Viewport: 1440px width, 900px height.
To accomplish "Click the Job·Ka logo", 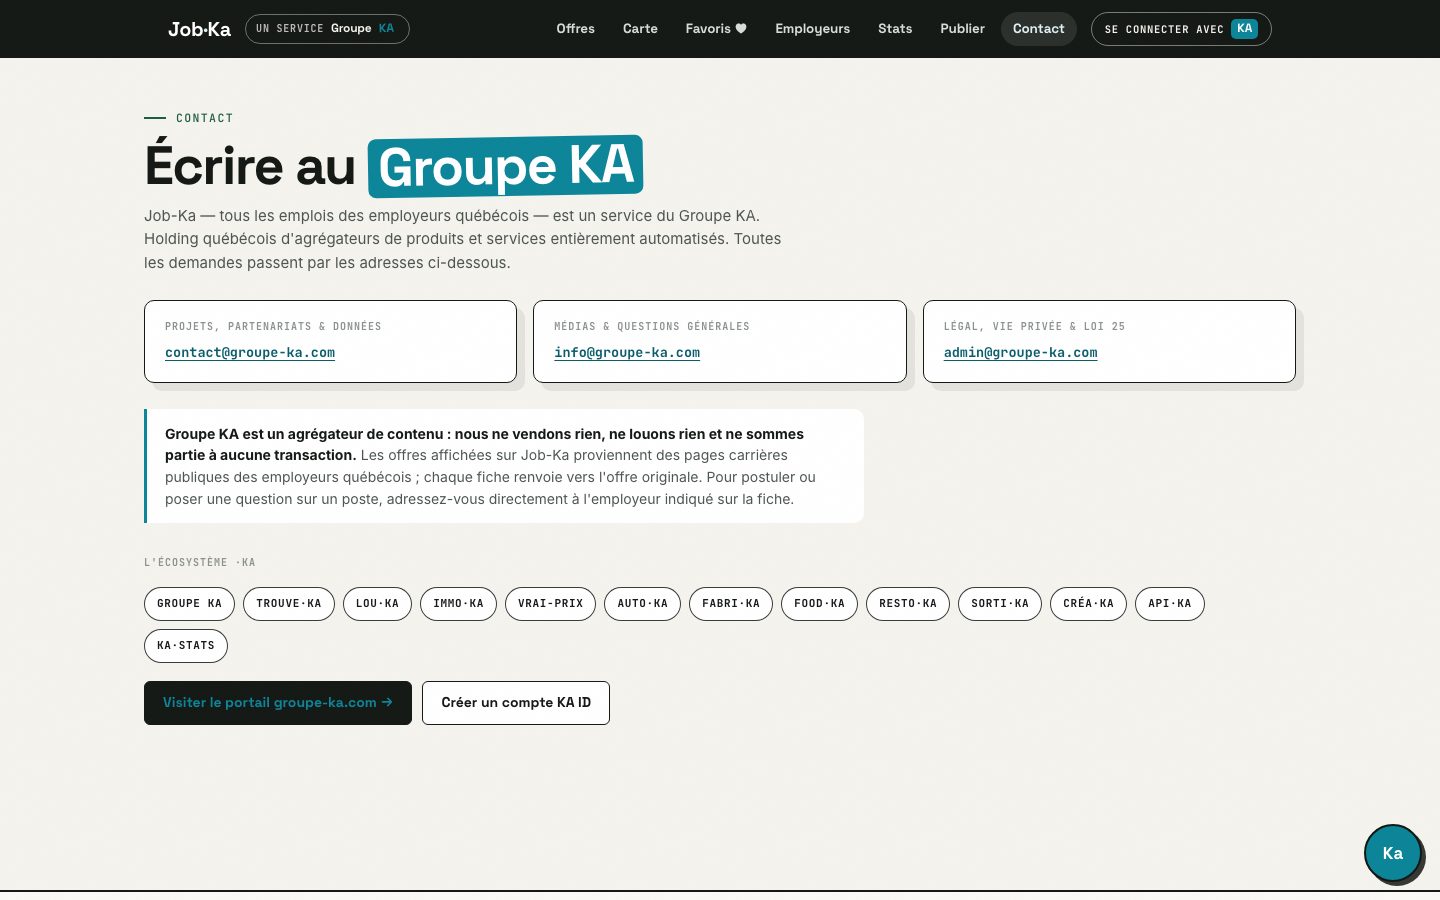I will (199, 29).
